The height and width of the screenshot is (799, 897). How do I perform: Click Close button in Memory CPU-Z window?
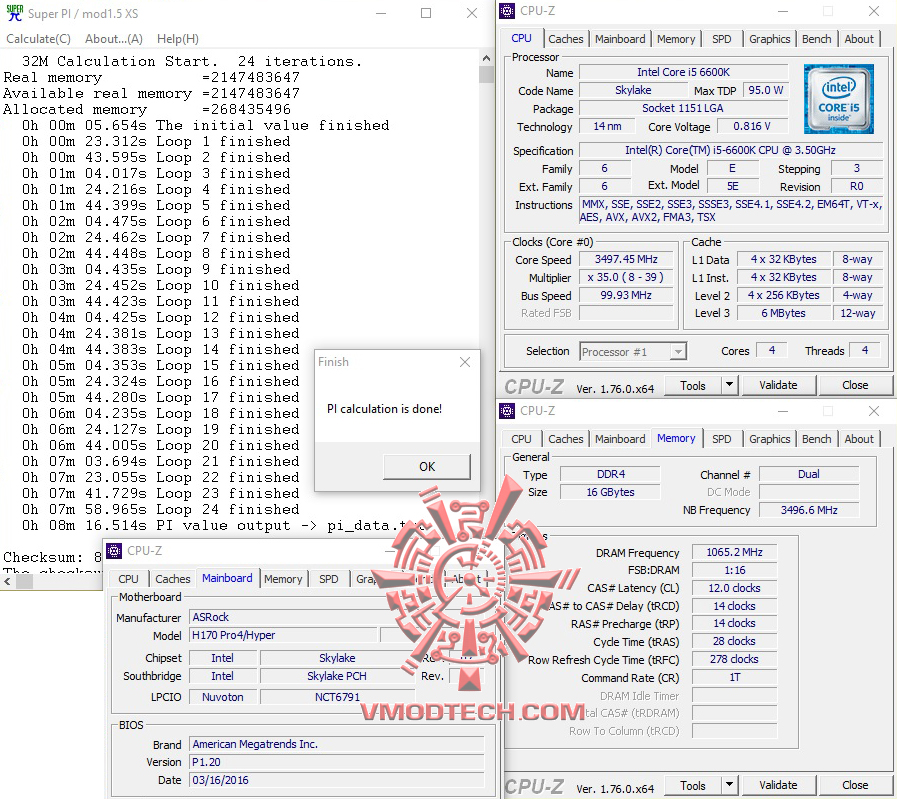[855, 785]
